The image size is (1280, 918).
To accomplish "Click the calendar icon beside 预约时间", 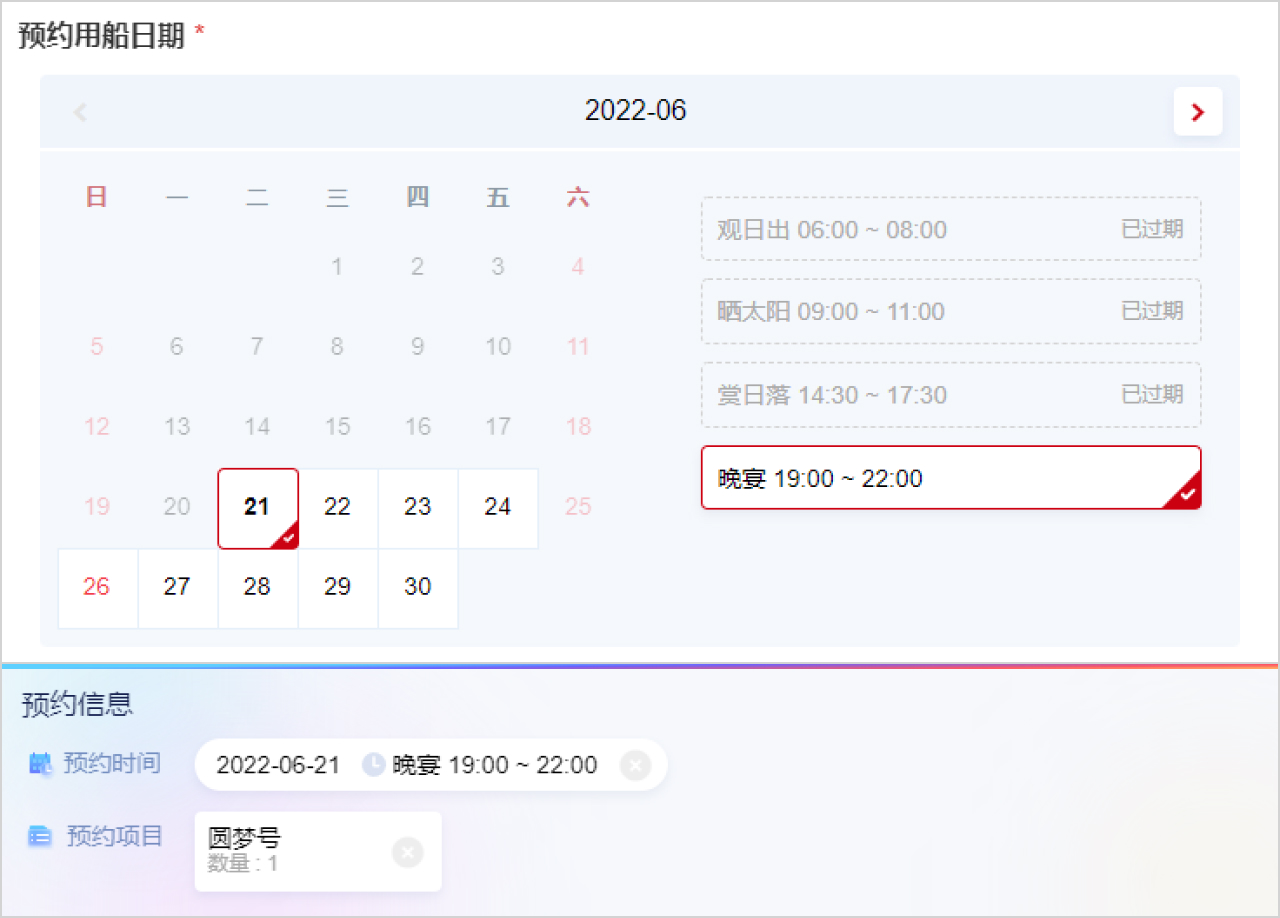I will pos(40,765).
